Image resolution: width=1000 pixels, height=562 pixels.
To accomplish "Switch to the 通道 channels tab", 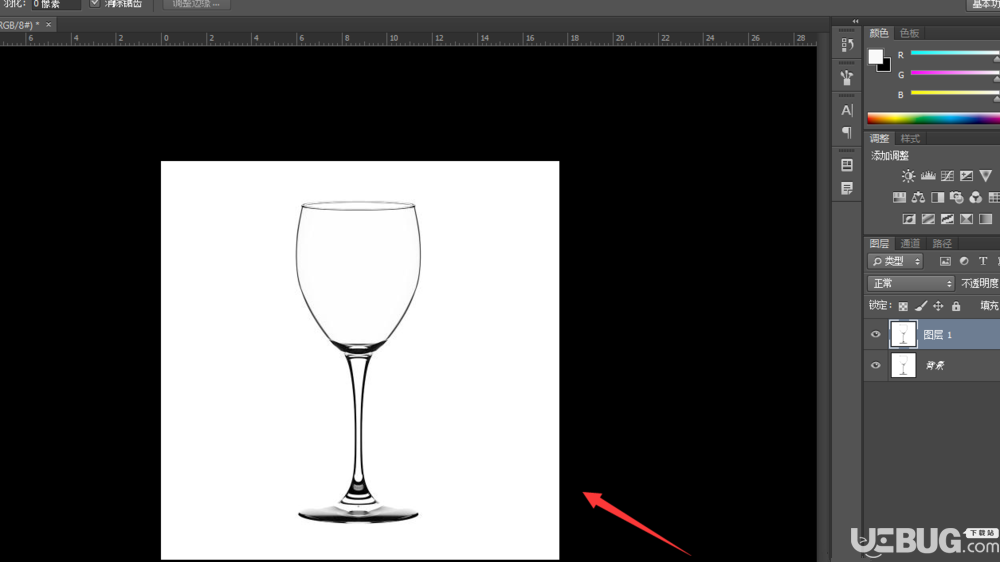I will (909, 244).
